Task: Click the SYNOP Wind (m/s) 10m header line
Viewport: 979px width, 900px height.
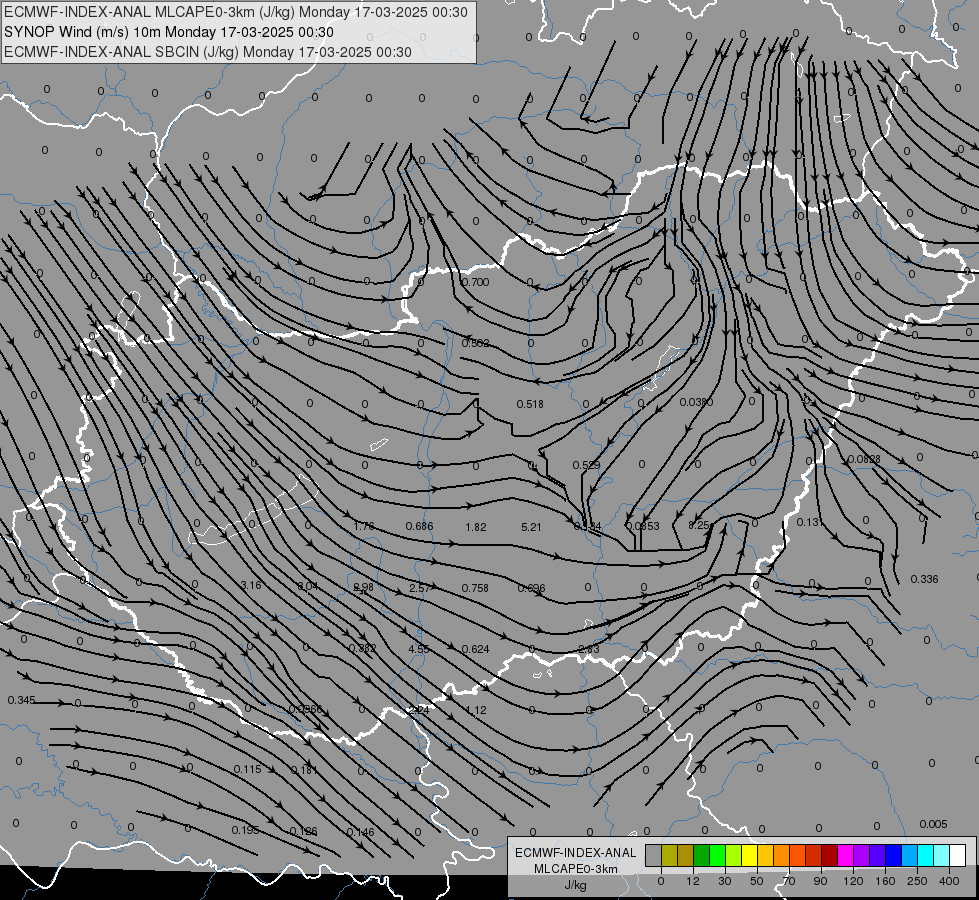Action: 169,32
